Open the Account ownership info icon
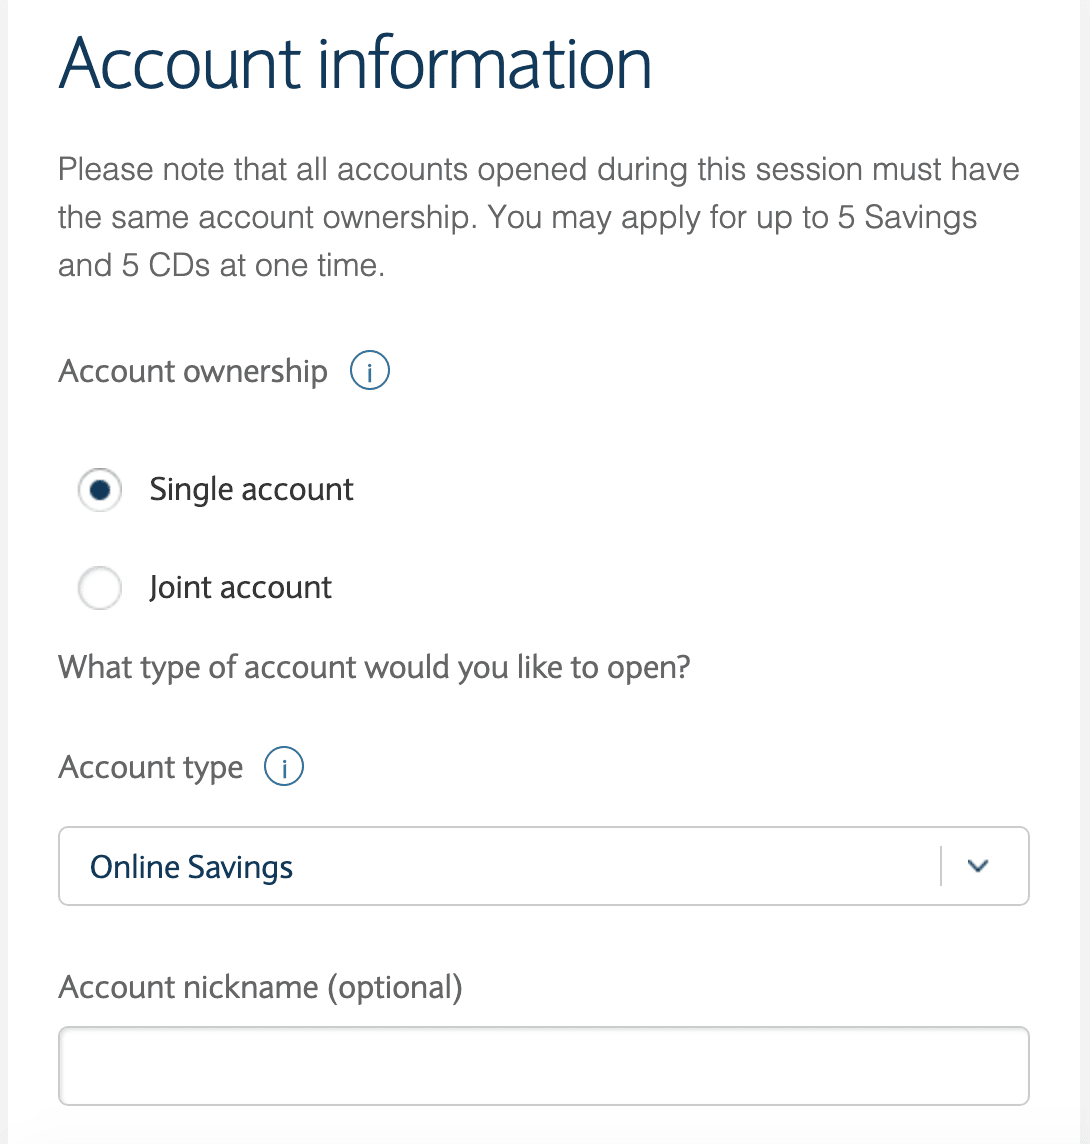The height and width of the screenshot is (1144, 1090). point(370,371)
